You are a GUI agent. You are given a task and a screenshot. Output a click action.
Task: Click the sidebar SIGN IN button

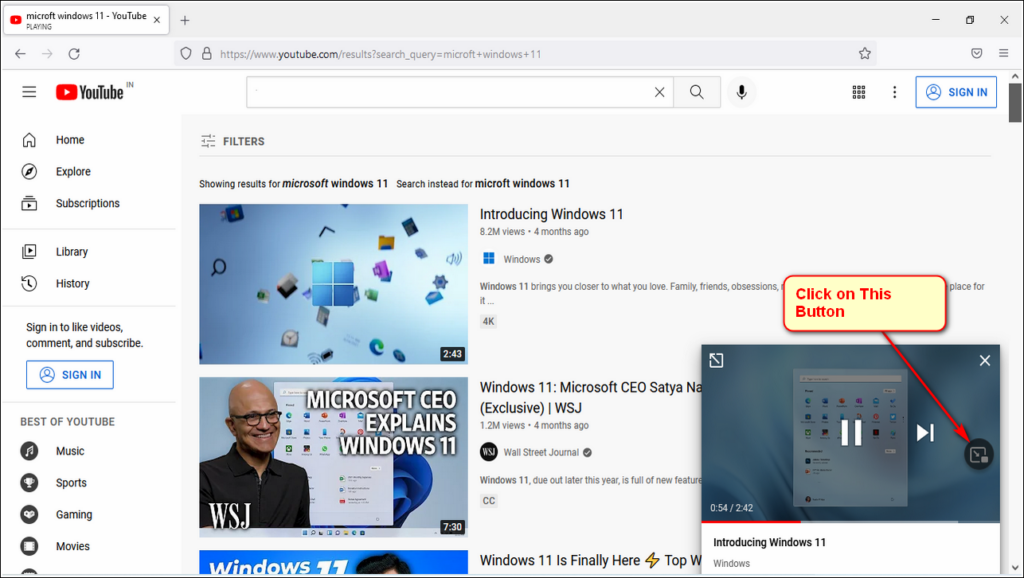tap(70, 375)
